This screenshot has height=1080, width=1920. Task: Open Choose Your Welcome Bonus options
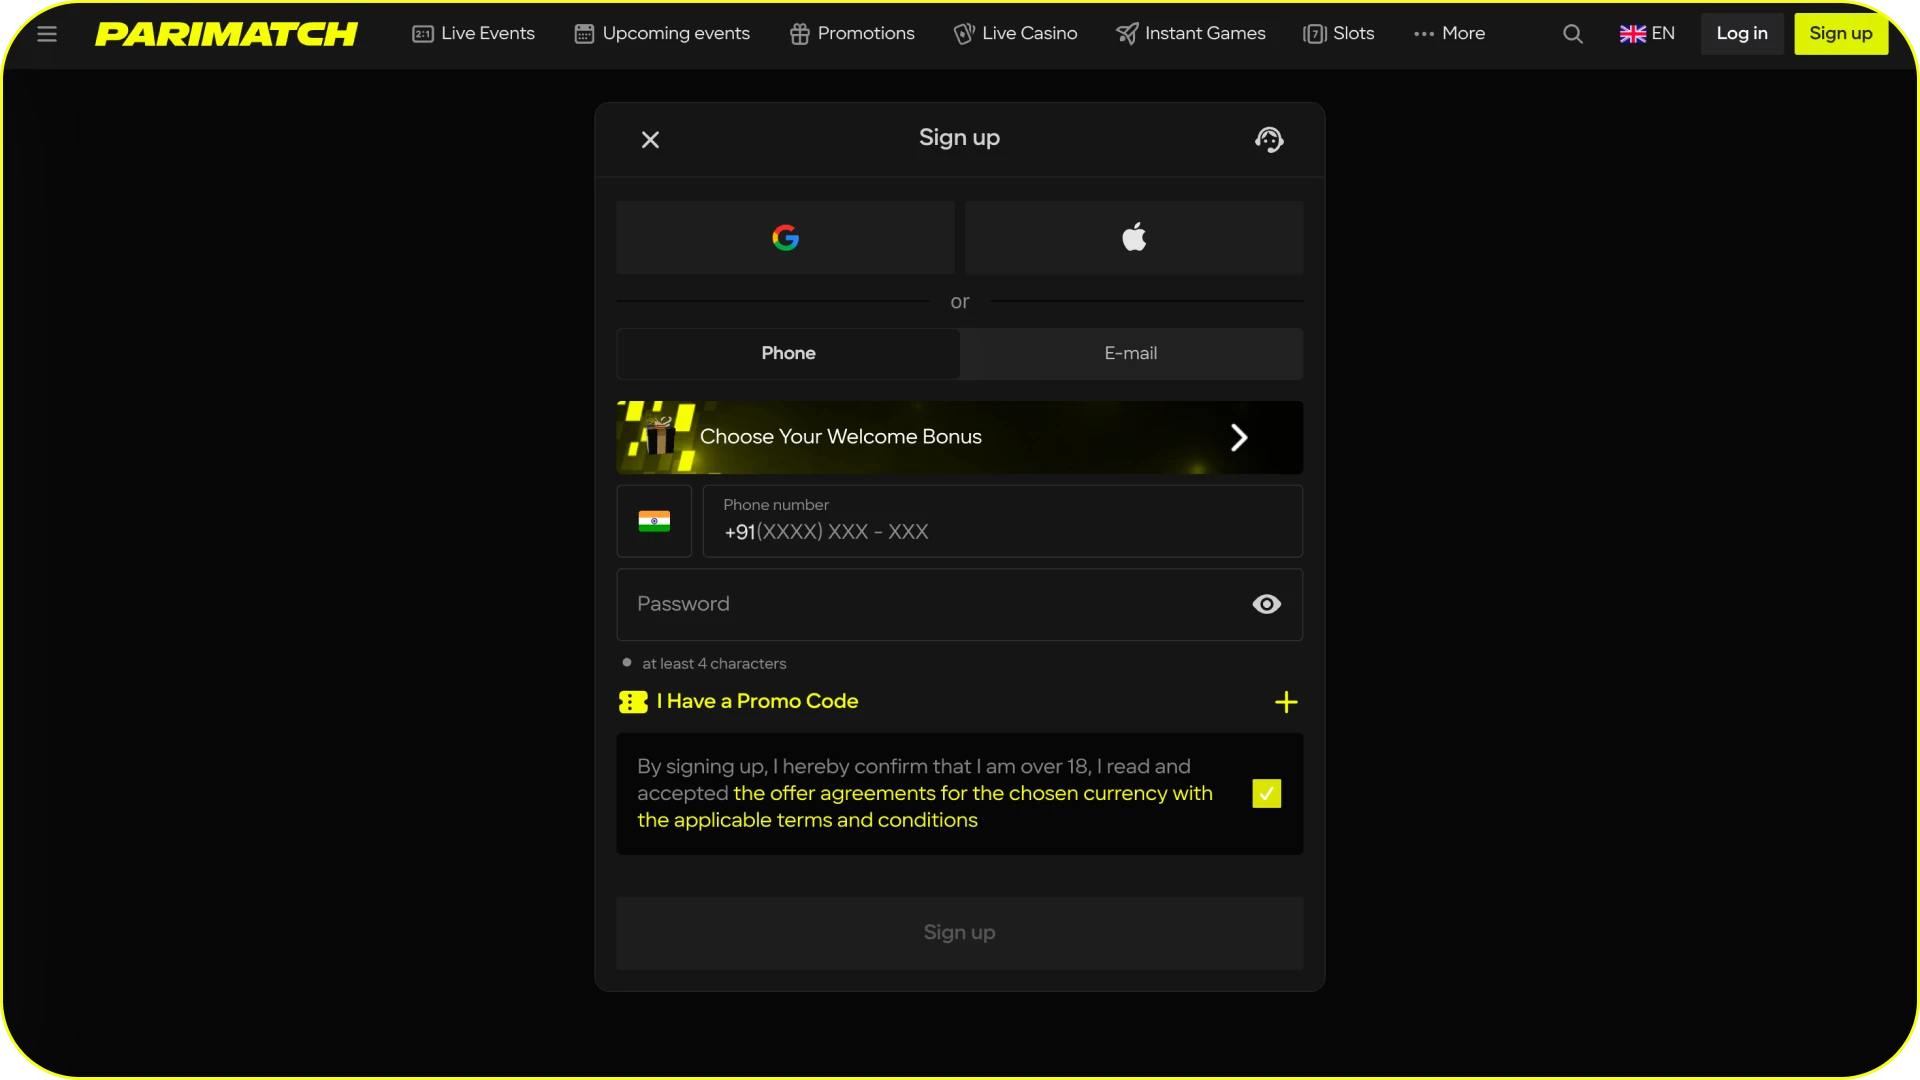coord(959,437)
